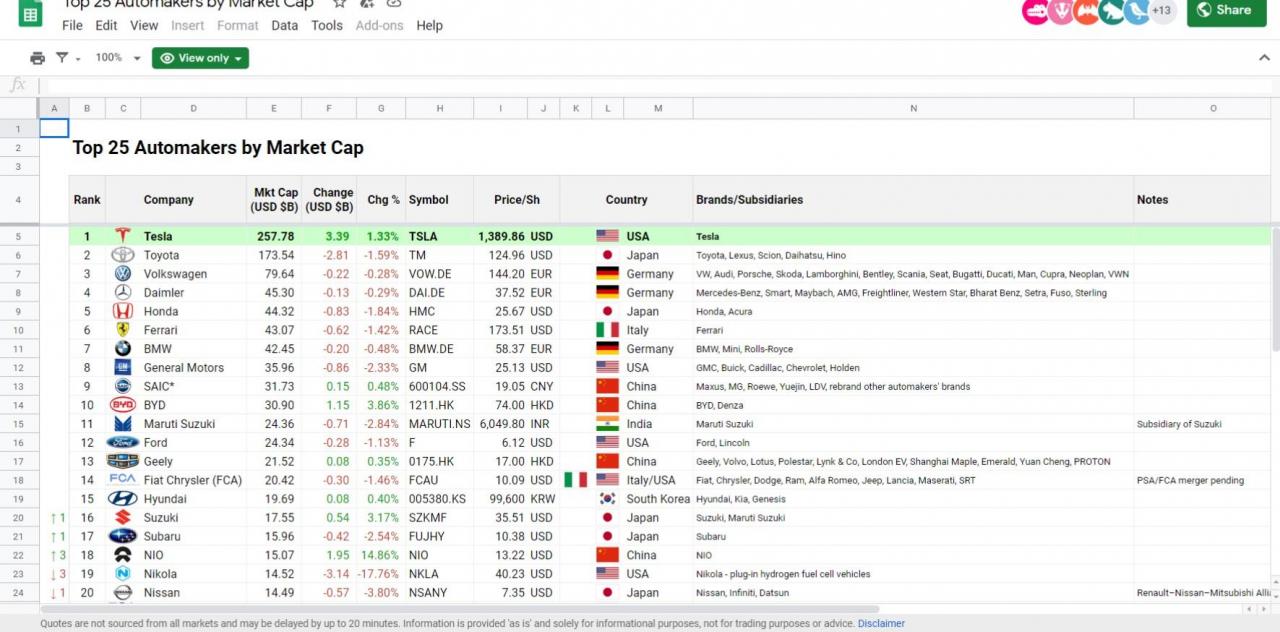Click the '600104.SS' symbol cell
The height and width of the screenshot is (632, 1280).
439,387
